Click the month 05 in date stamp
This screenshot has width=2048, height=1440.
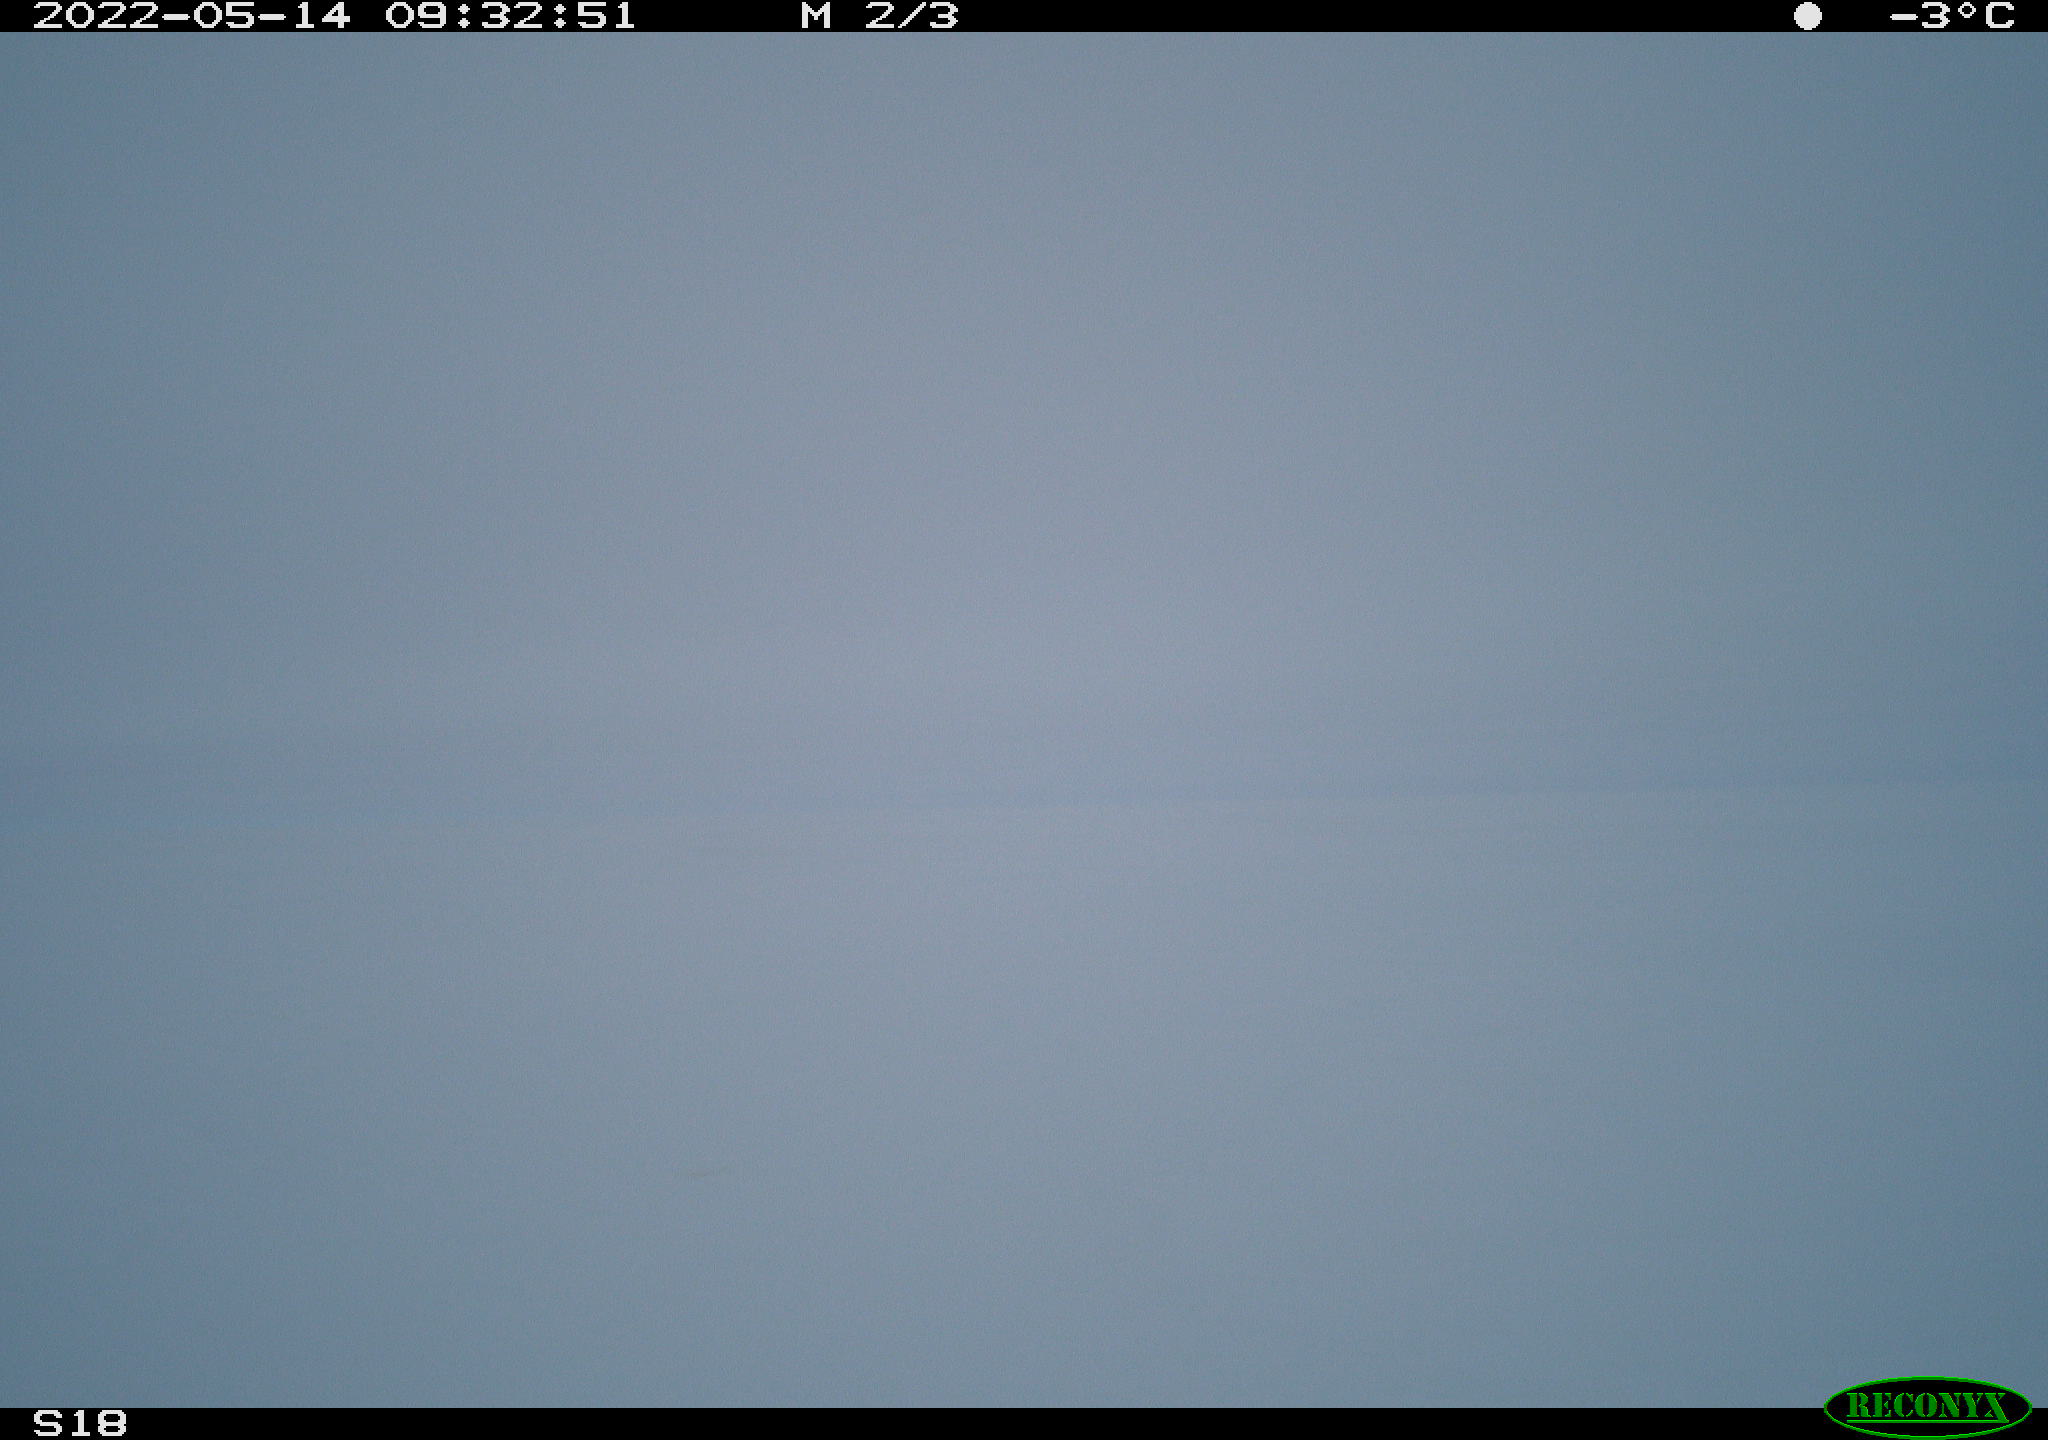pos(223,16)
